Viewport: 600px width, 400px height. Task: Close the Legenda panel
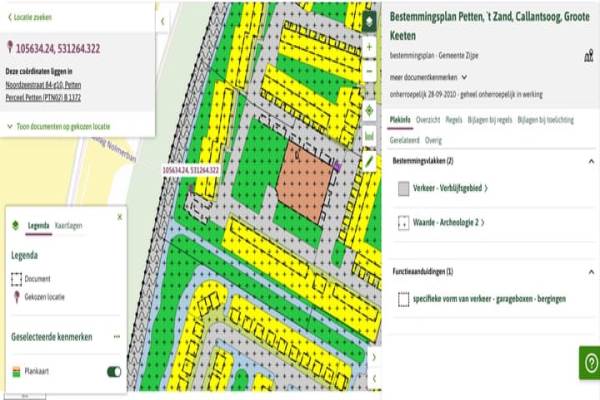120,216
